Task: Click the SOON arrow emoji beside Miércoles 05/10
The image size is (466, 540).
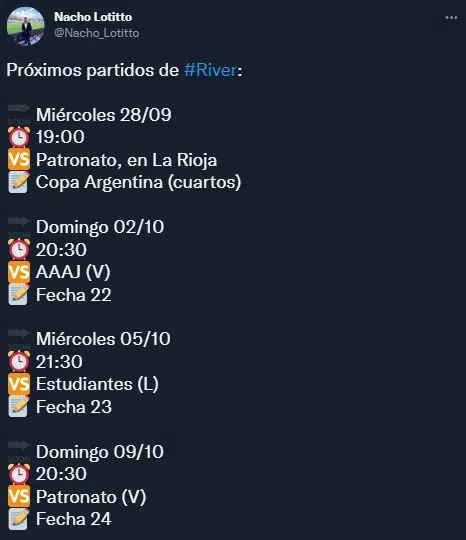Action: [19, 339]
